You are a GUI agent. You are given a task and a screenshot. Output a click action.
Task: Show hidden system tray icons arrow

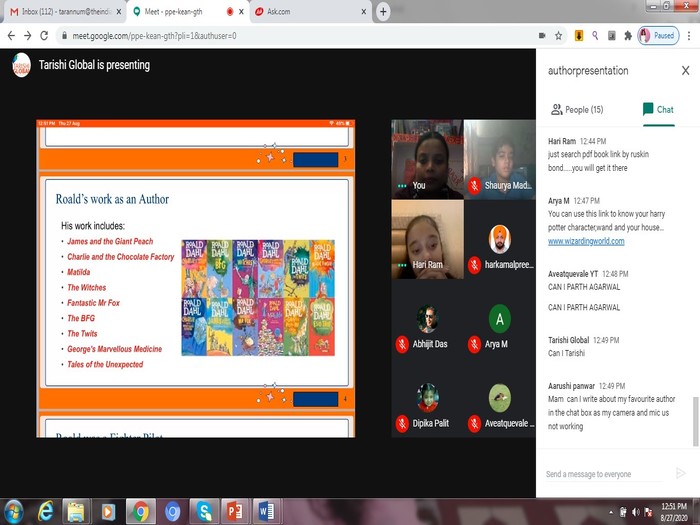click(x=611, y=512)
